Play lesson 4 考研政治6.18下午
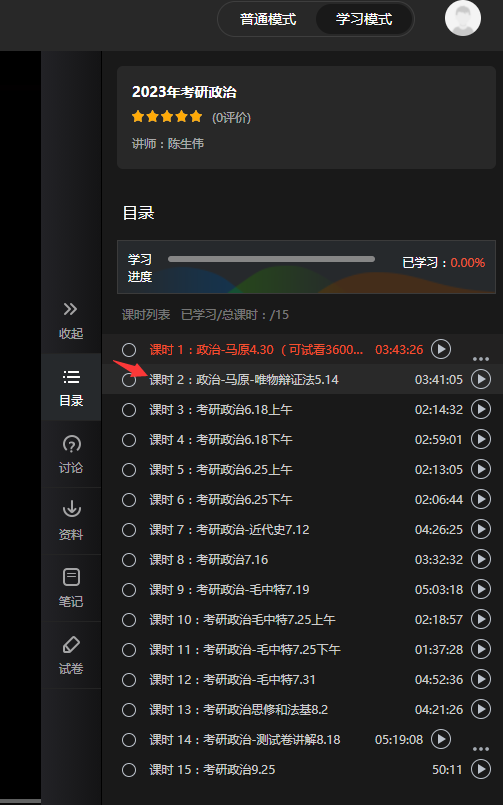The image size is (503, 805). coord(481,439)
